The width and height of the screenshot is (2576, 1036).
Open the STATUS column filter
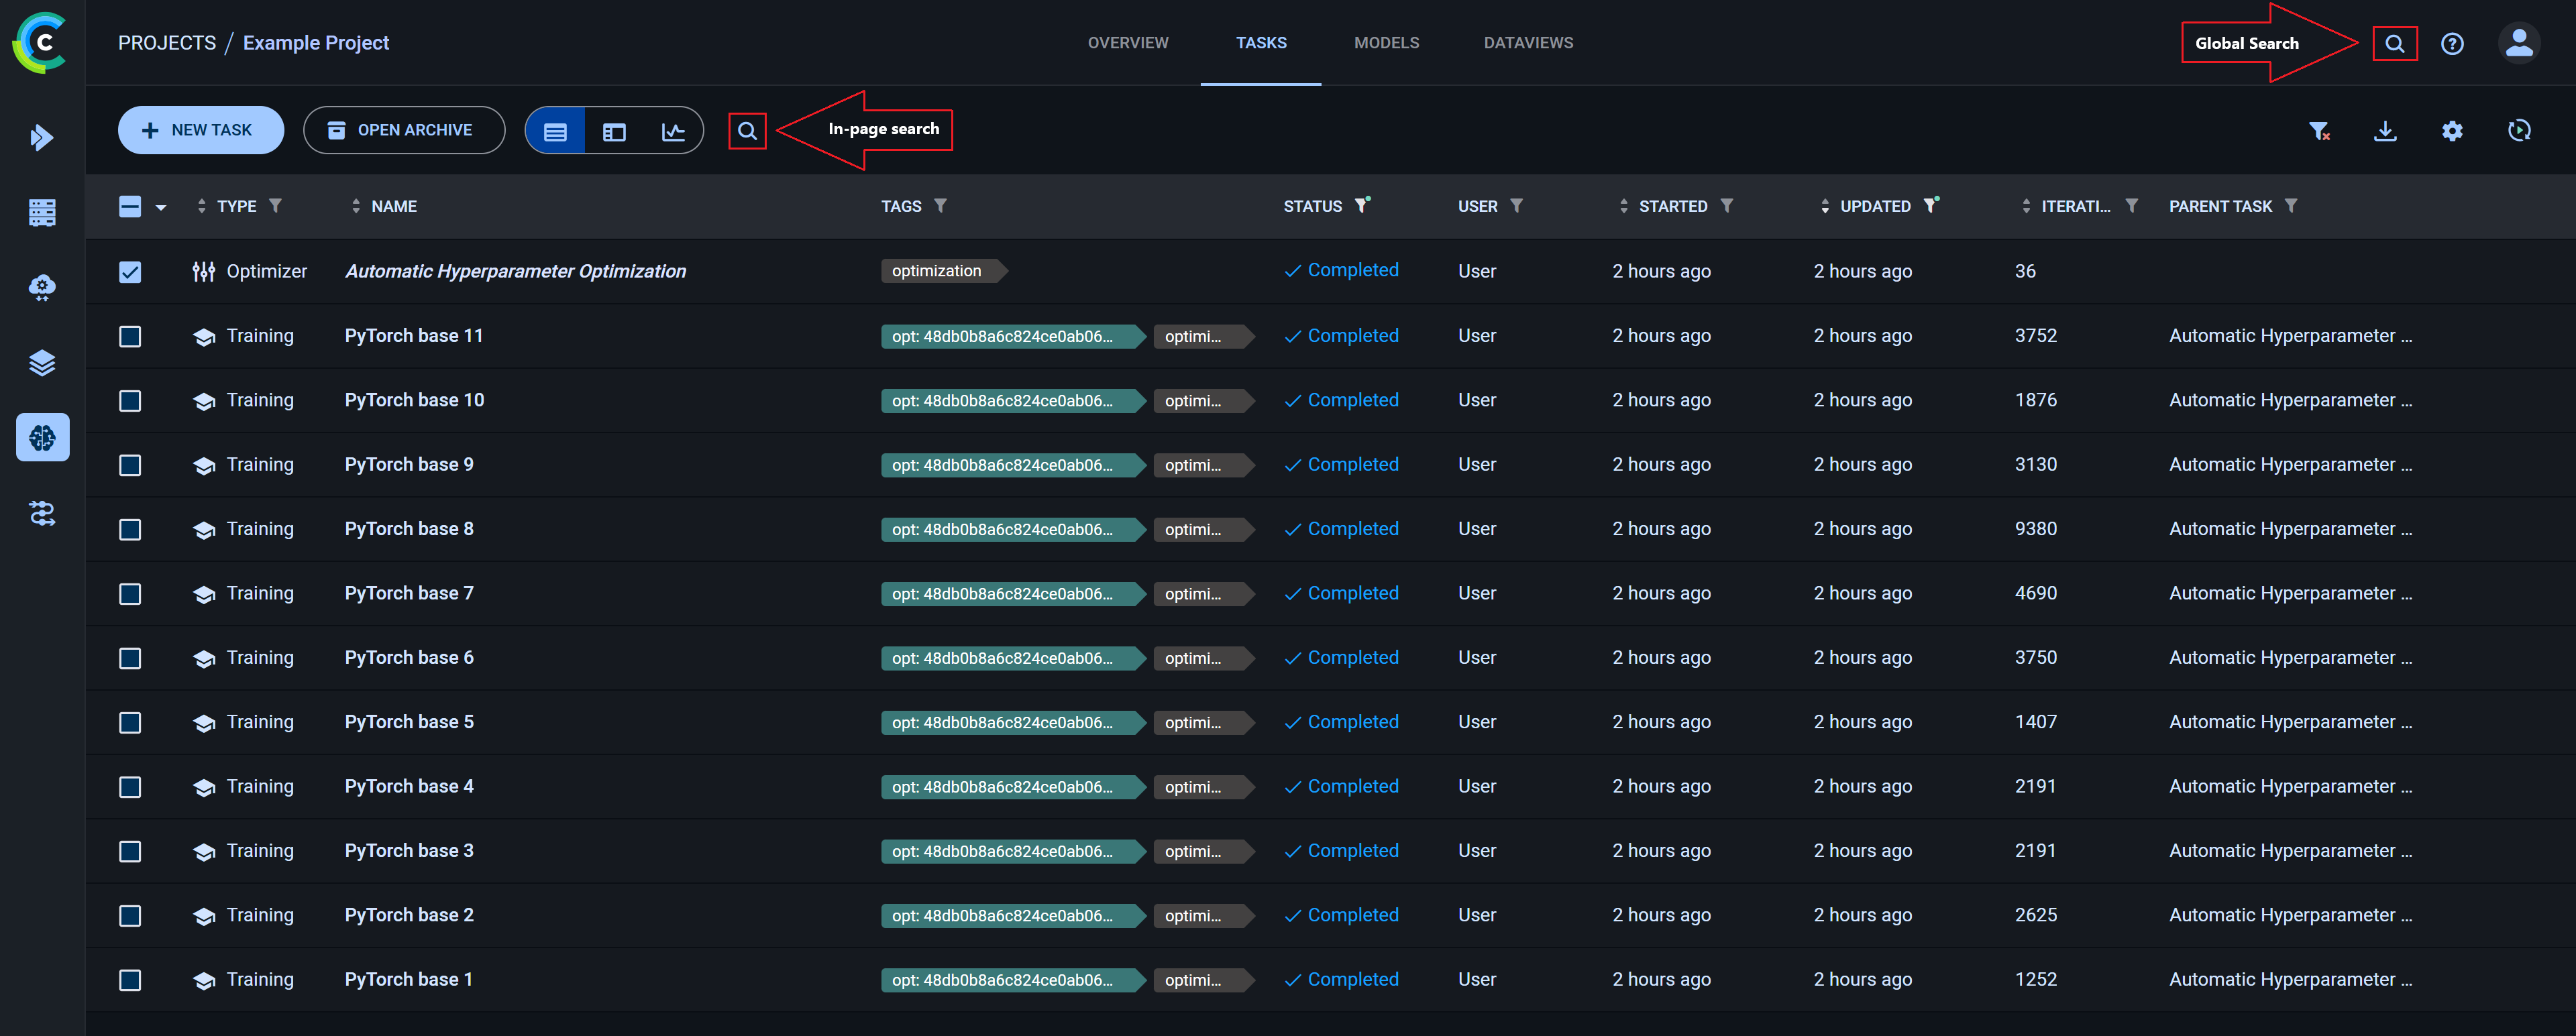(1362, 206)
